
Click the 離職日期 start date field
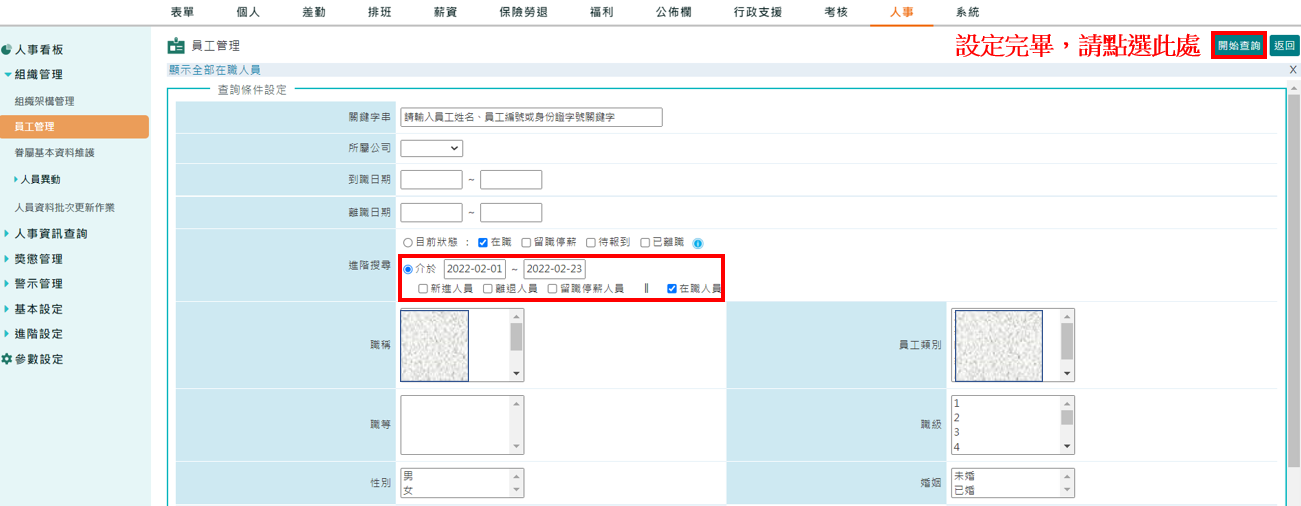(x=431, y=213)
